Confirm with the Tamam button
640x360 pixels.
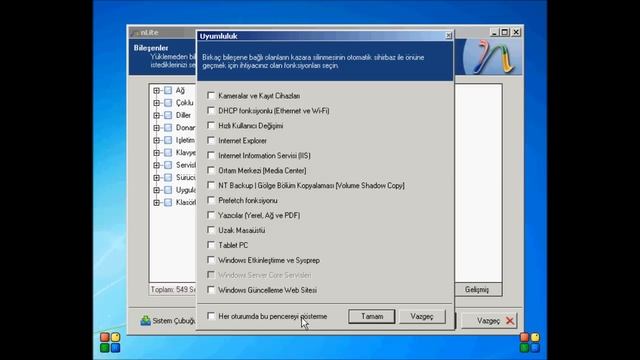[x=372, y=316]
